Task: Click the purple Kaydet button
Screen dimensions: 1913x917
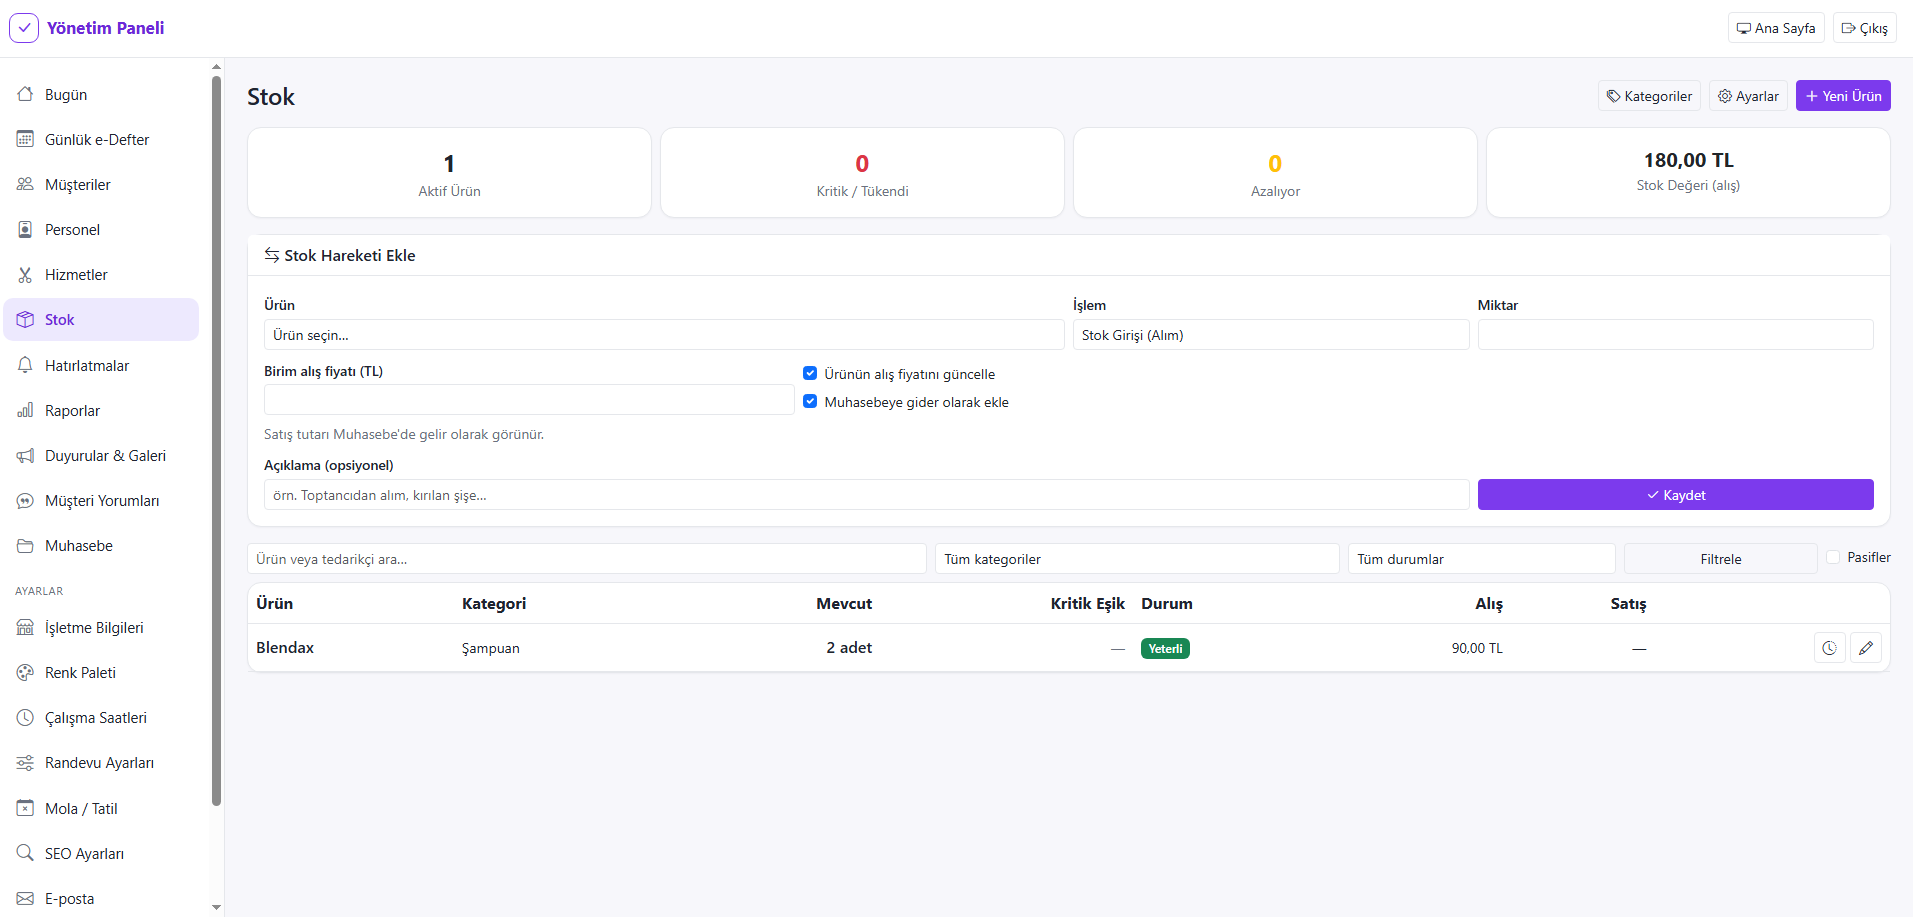Action: tap(1676, 495)
